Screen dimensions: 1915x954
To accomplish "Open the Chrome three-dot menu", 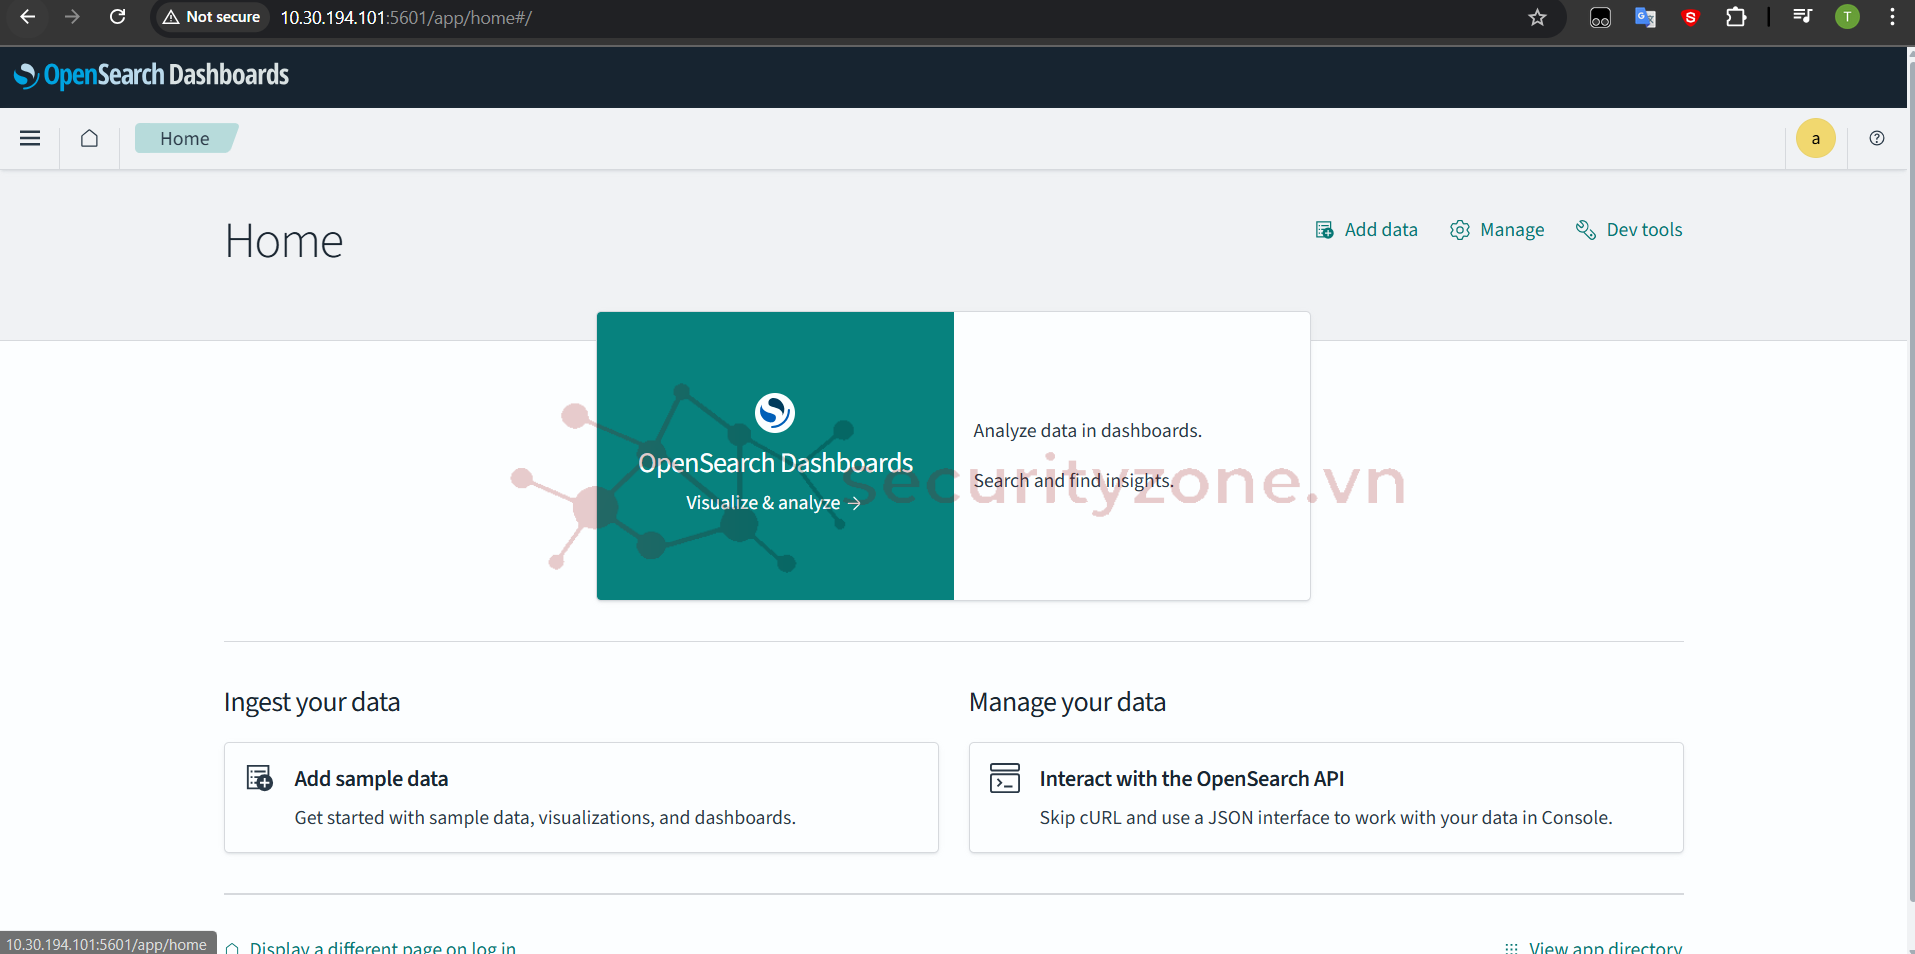I will (1892, 17).
